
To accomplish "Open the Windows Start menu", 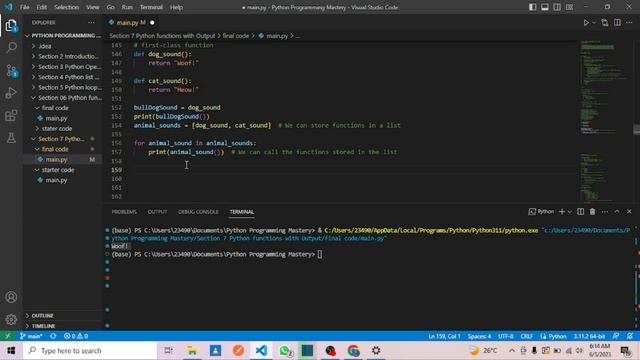I will coord(11,351).
